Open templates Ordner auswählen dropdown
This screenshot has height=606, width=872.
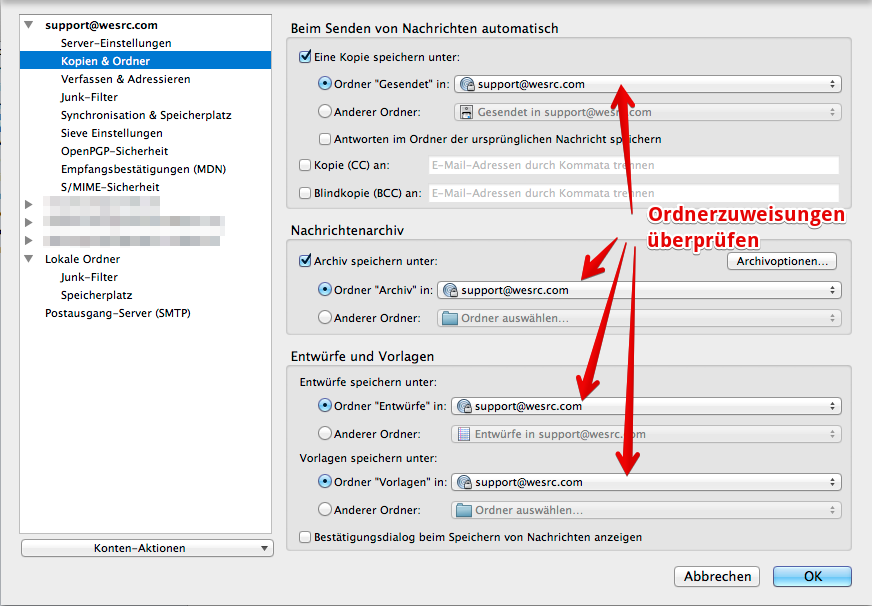click(x=646, y=510)
